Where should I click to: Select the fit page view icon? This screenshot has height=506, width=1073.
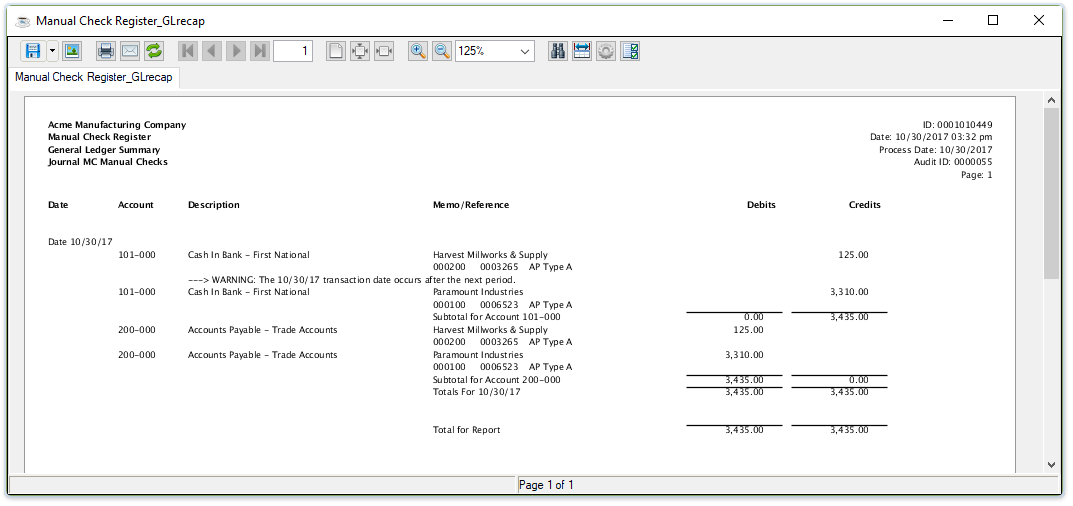click(x=359, y=51)
